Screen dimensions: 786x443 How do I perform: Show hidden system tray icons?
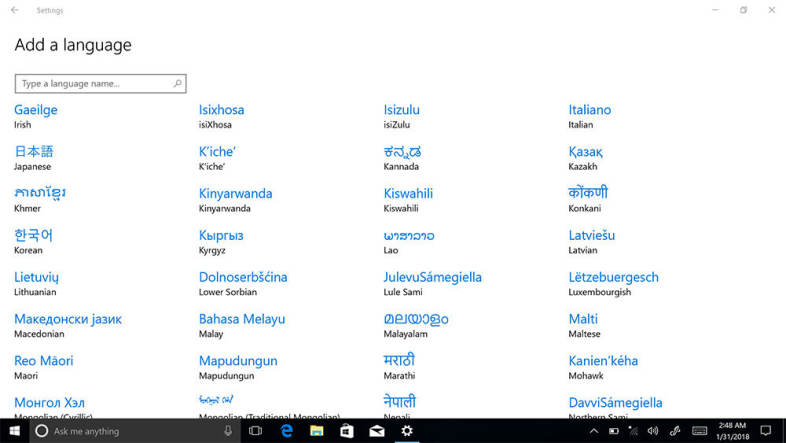pos(593,431)
